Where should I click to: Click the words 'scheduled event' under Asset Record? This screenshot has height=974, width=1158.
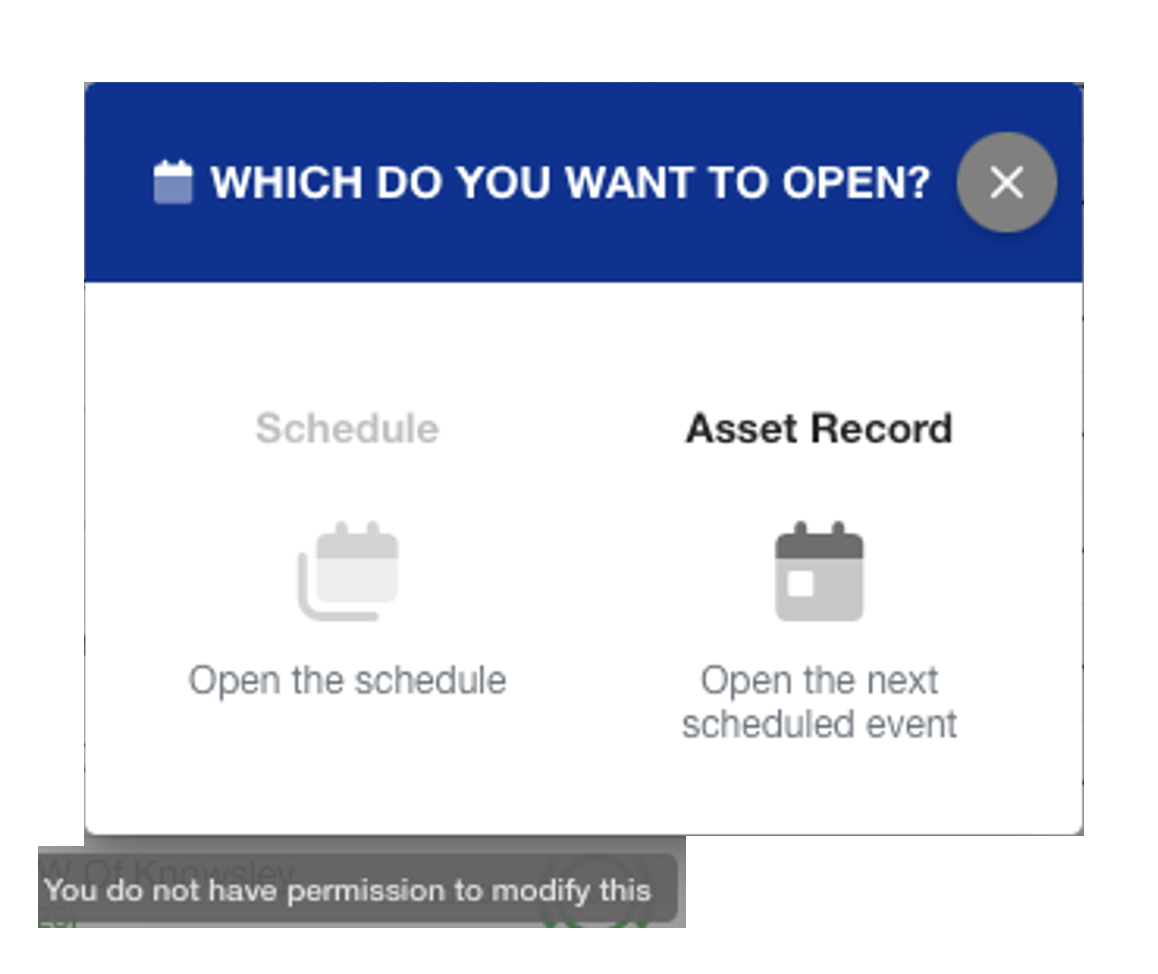click(x=819, y=724)
